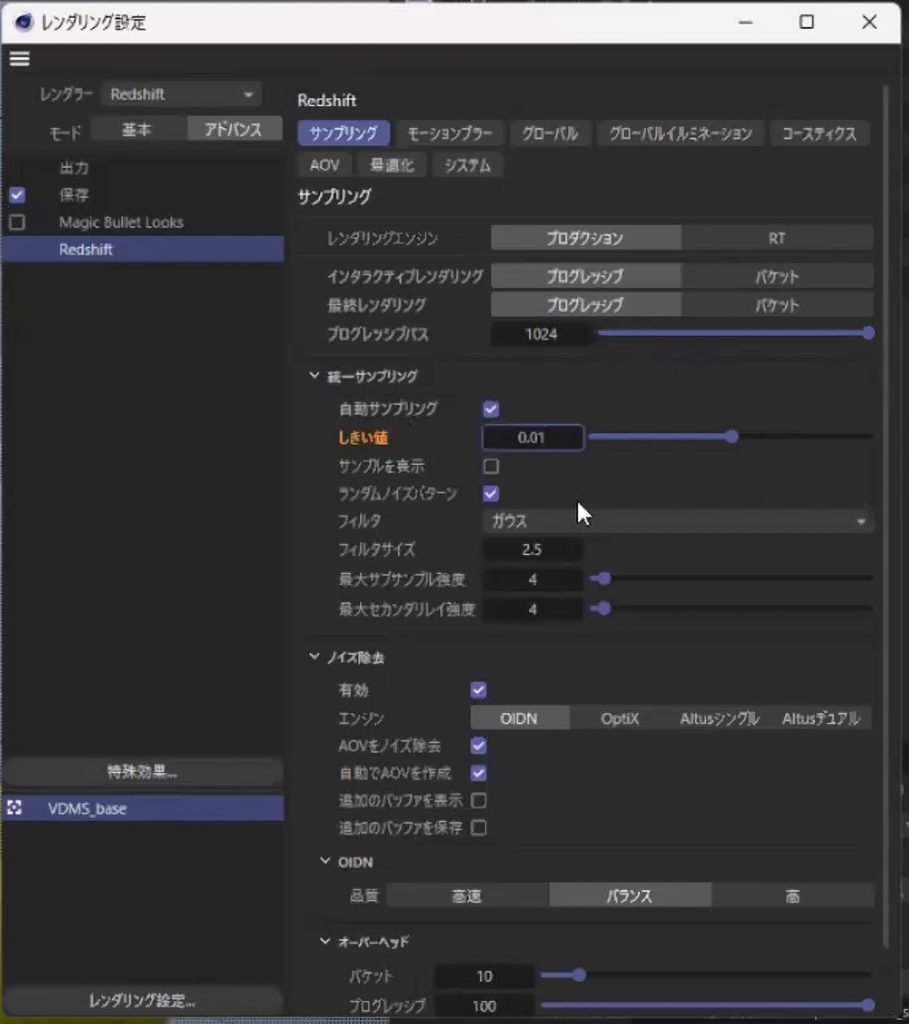Open the 最適化 tab

[392, 165]
